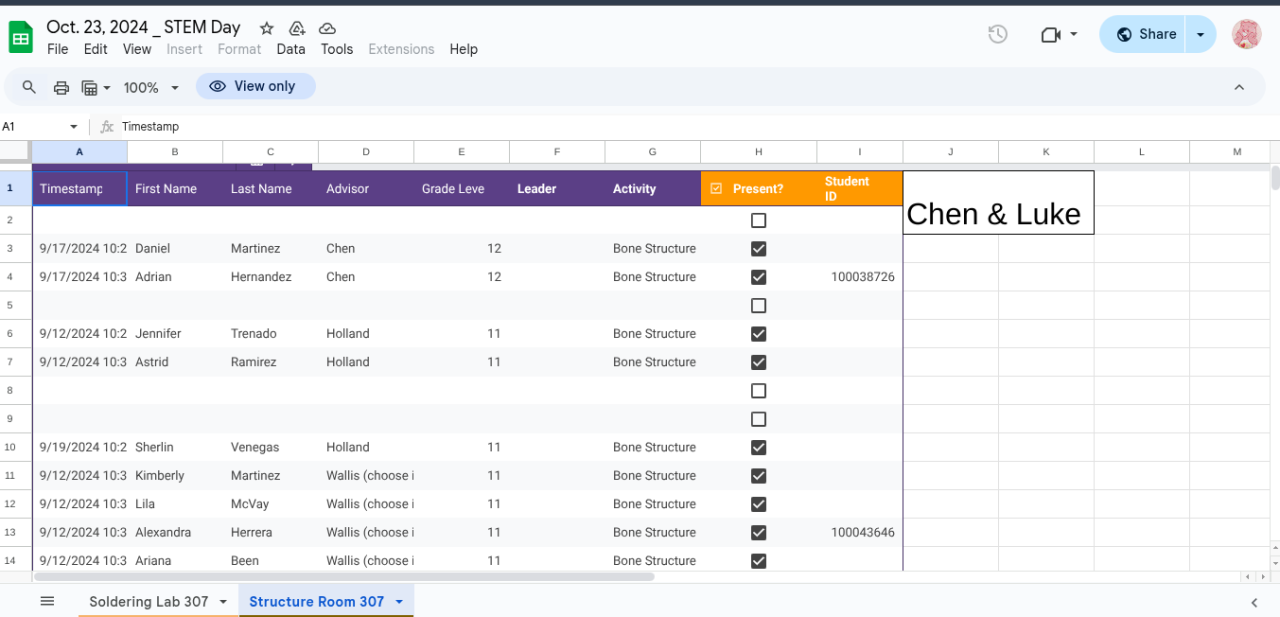
Task: Open the all sheets list icon
Action: click(x=47, y=601)
